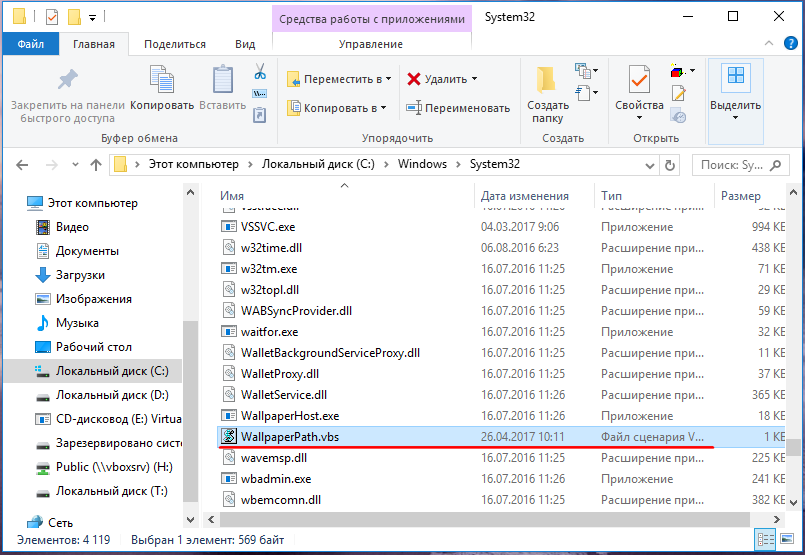
Task: Click navigation pane scroll down arrow
Action: tap(190, 520)
